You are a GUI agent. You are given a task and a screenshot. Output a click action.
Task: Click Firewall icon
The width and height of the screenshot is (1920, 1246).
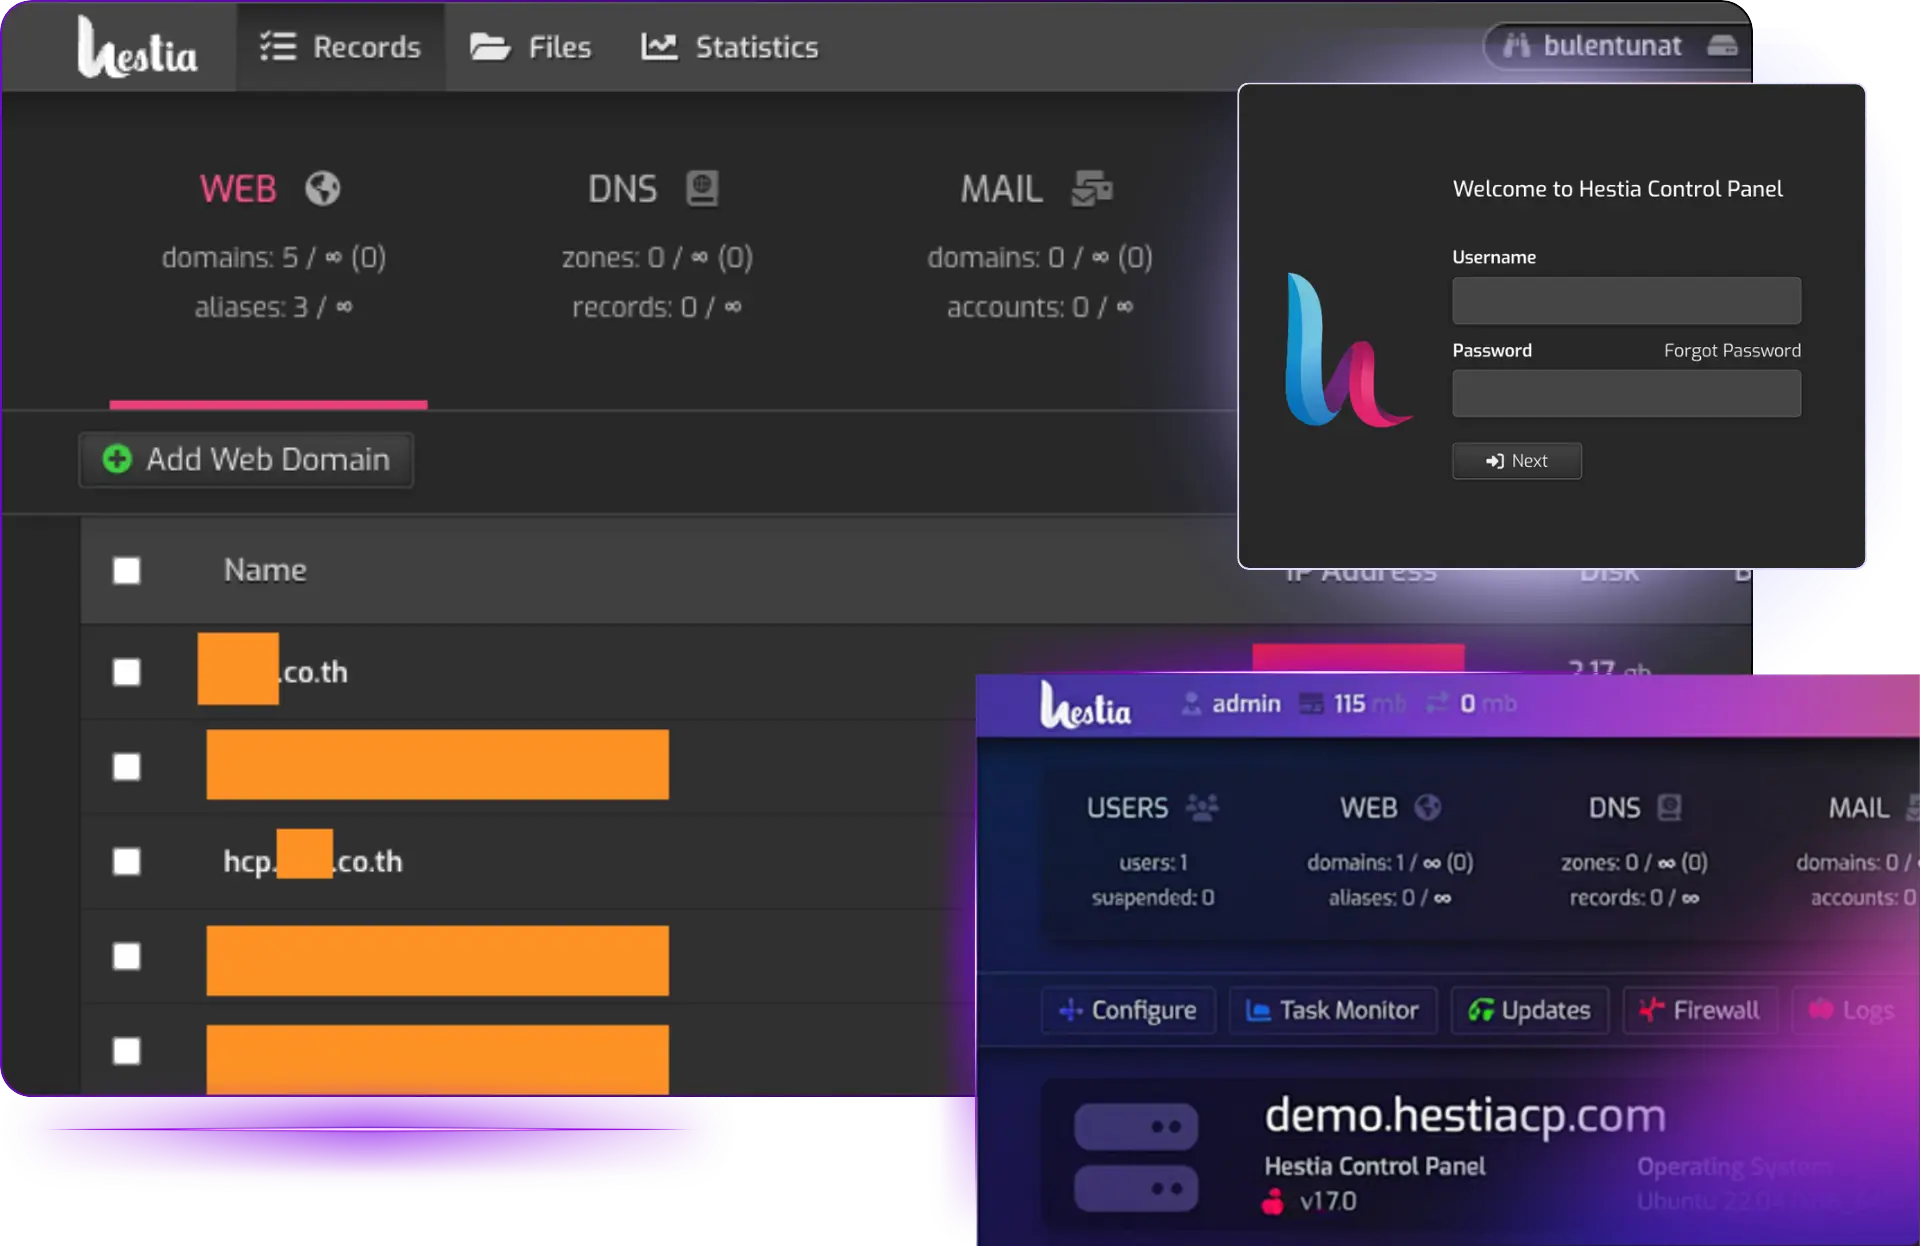point(1652,1011)
